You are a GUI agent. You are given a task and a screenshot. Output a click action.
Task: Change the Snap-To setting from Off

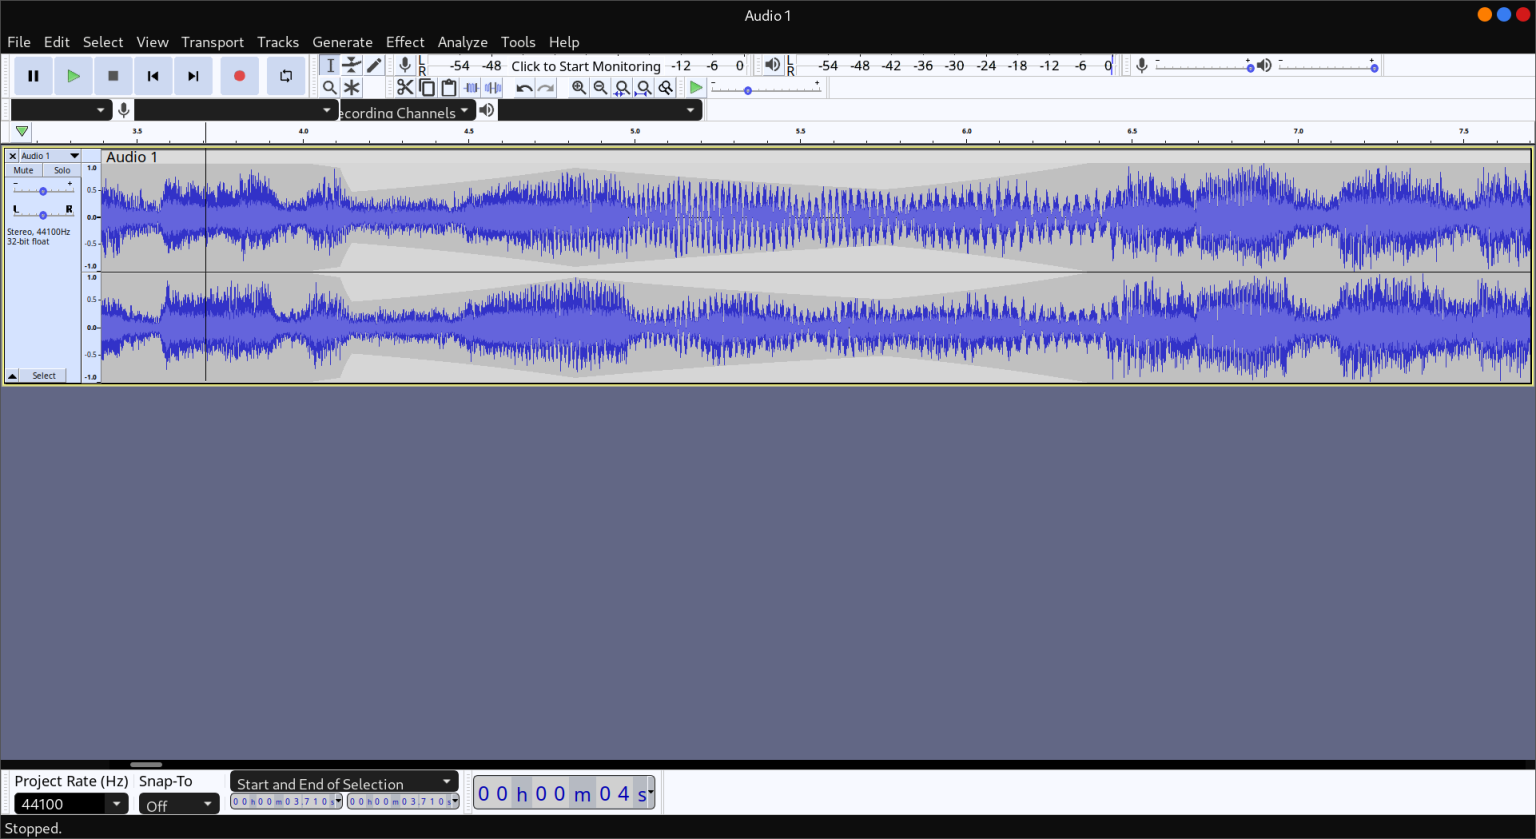click(178, 803)
